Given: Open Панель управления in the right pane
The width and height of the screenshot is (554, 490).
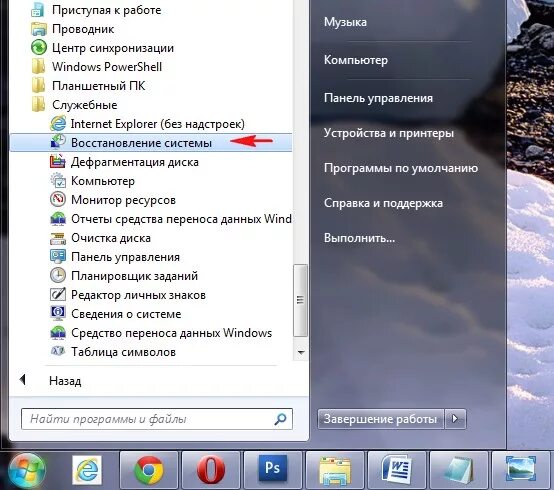Looking at the screenshot, I should tap(378, 98).
